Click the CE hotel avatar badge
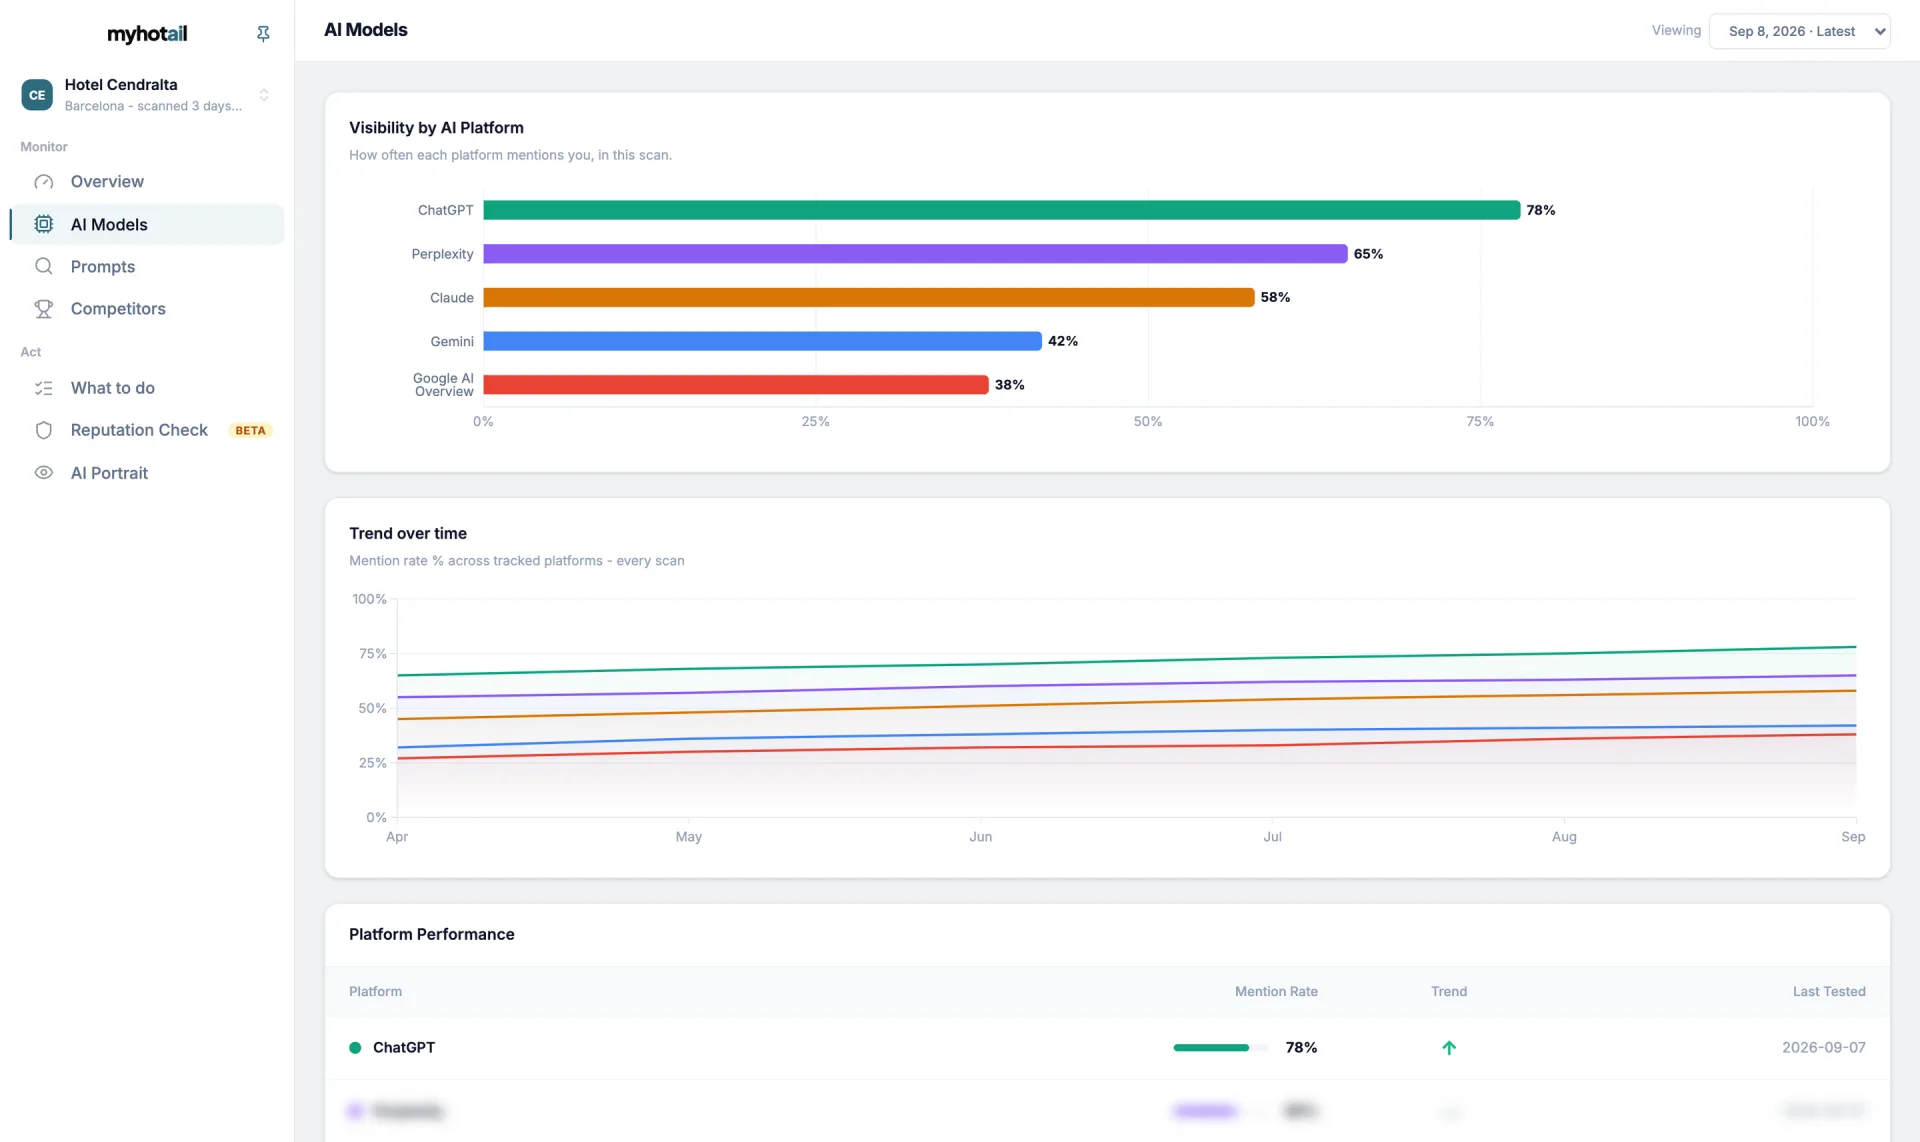 point(37,95)
